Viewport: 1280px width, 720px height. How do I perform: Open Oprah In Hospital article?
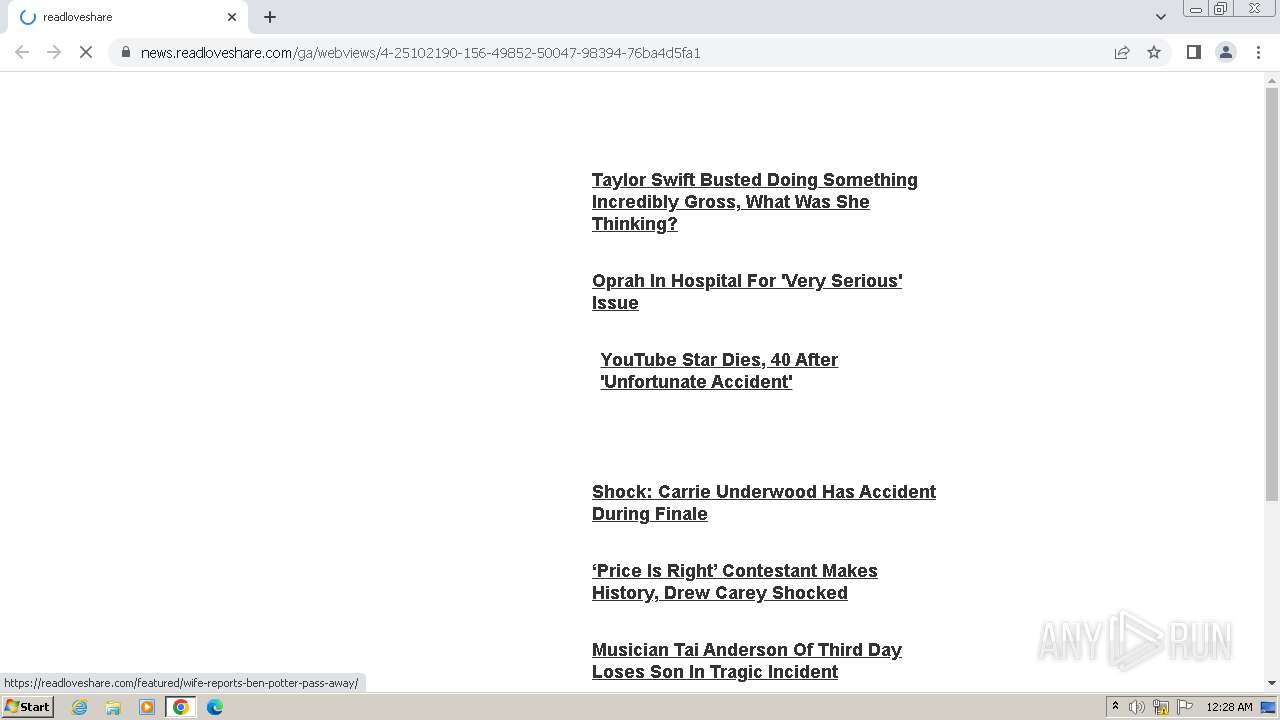(747, 292)
